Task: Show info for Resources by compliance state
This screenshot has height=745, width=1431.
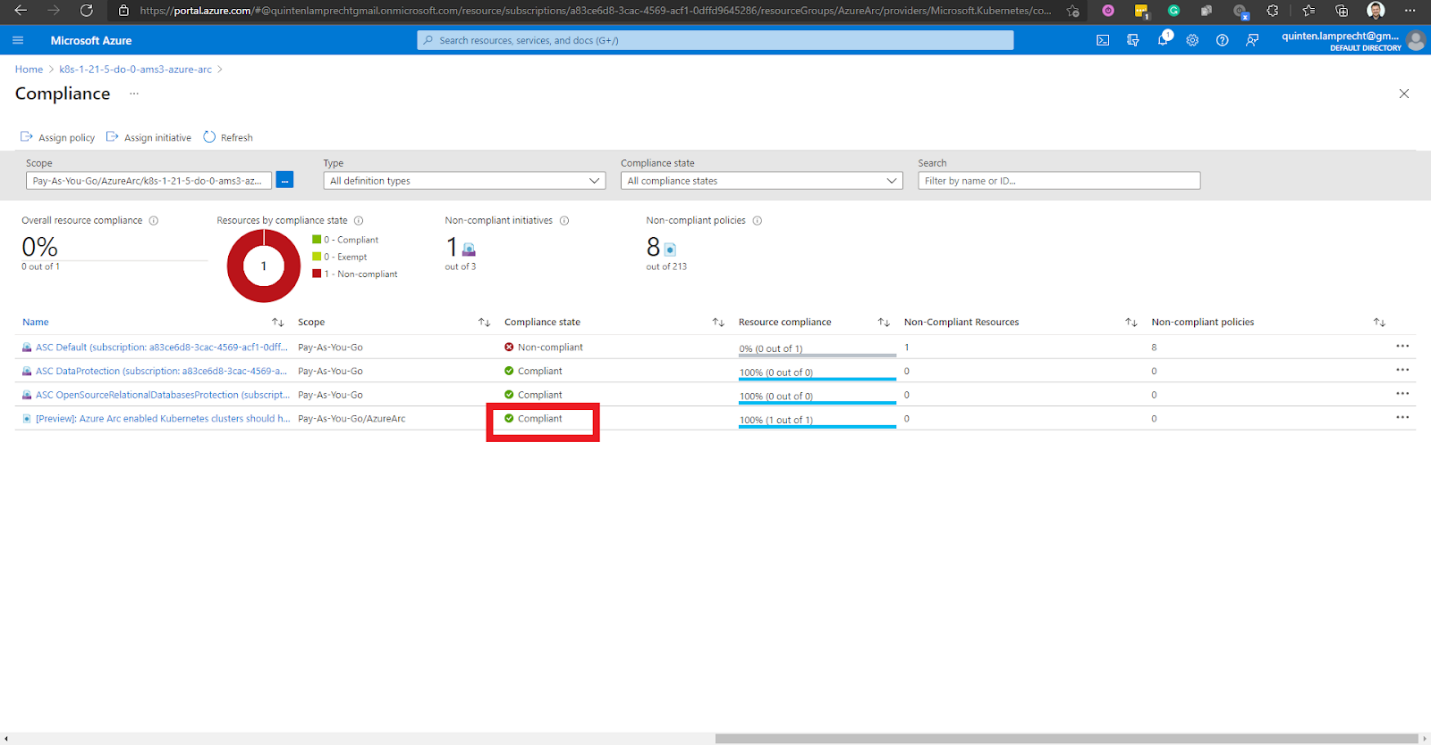Action: coord(358,220)
